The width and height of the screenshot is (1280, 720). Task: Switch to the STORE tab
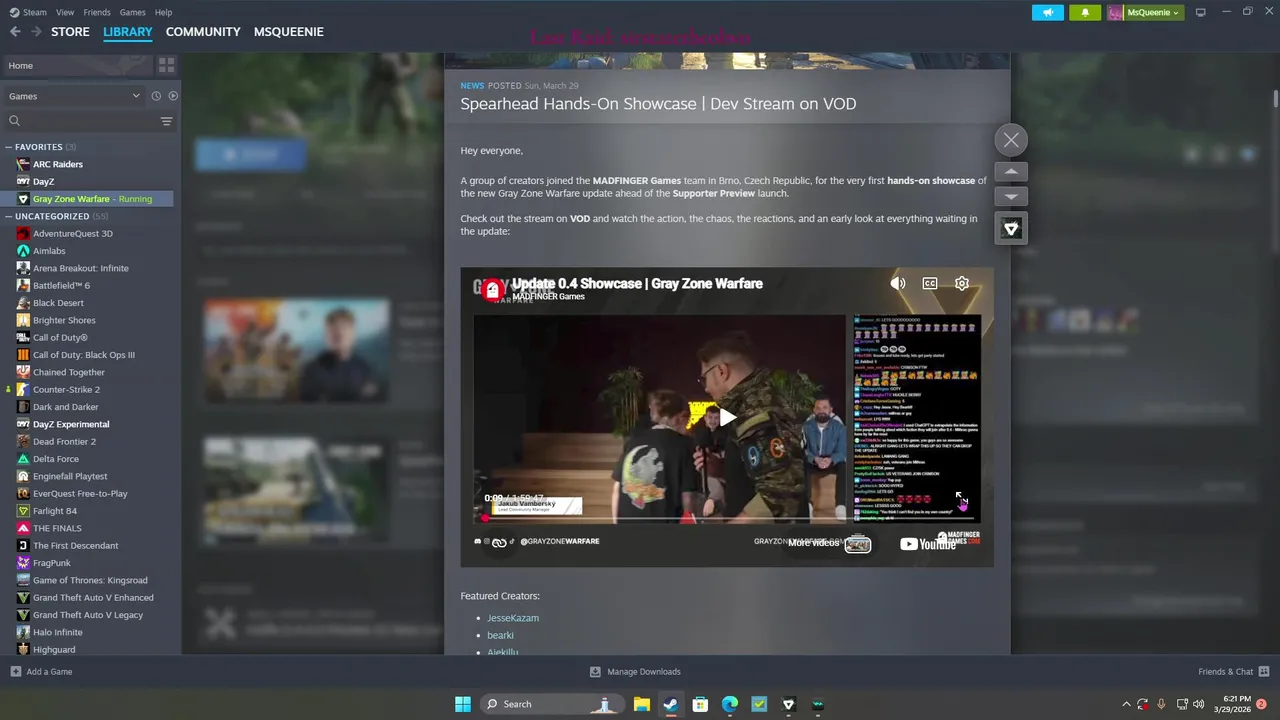coord(70,32)
